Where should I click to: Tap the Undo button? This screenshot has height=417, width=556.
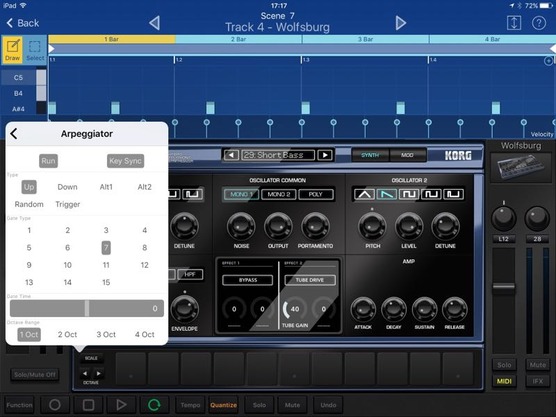tap(328, 405)
